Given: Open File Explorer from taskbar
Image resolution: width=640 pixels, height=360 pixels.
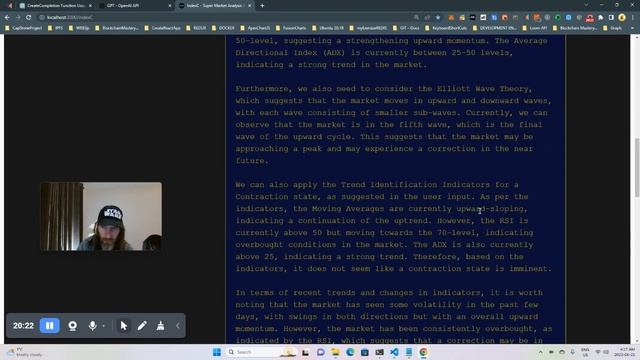Looking at the screenshot, I should coord(335,352).
